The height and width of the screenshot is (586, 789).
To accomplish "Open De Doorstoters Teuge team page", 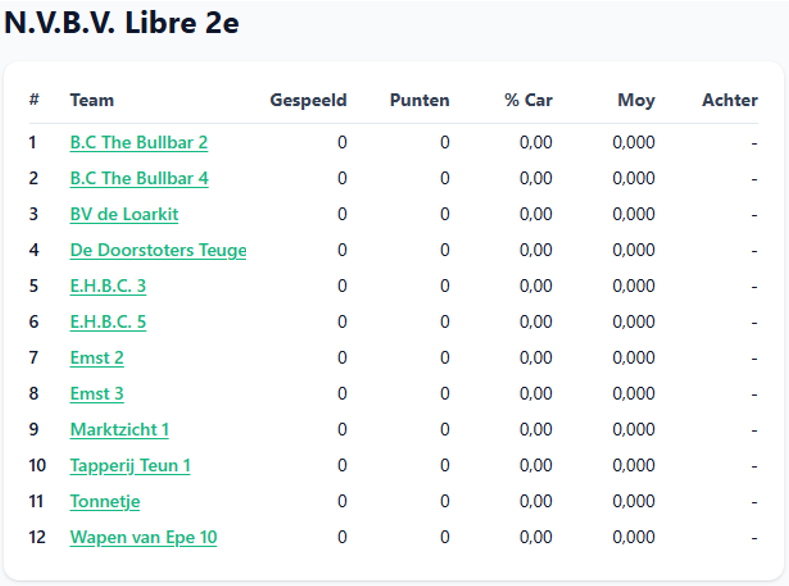I will point(158,250).
